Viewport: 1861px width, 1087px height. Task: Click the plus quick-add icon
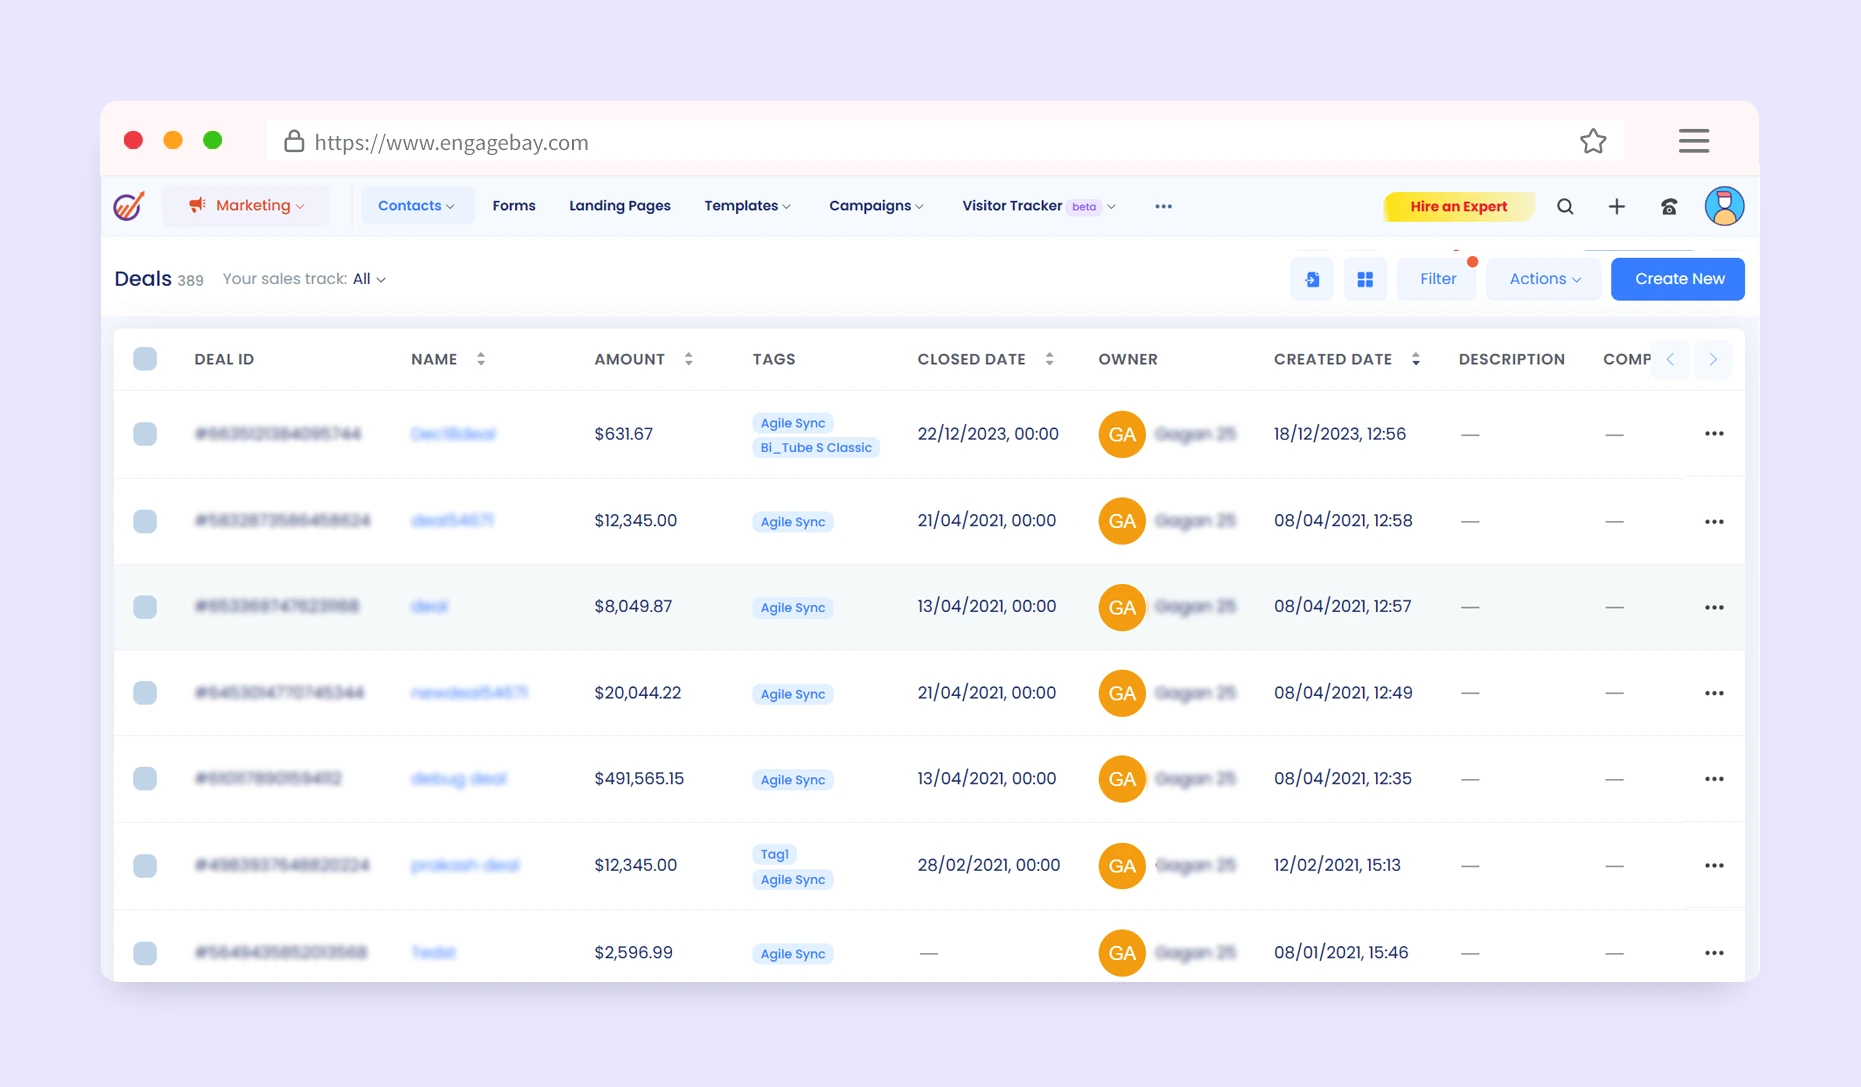tap(1616, 207)
